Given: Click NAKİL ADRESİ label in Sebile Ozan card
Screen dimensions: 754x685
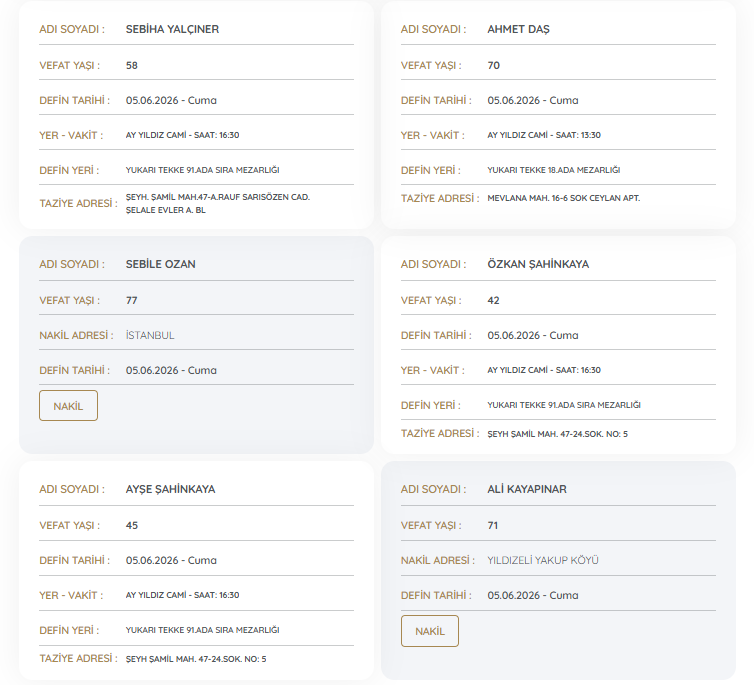Looking at the screenshot, I should point(76,335).
